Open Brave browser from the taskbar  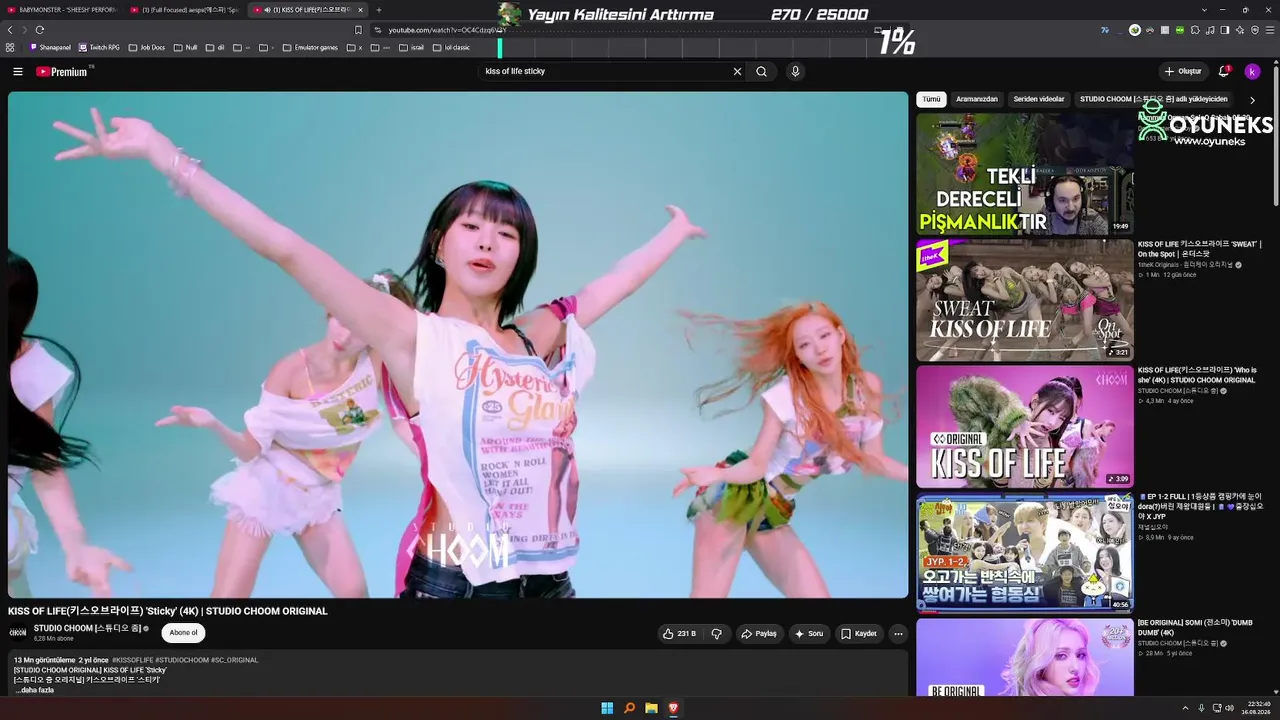(673, 708)
